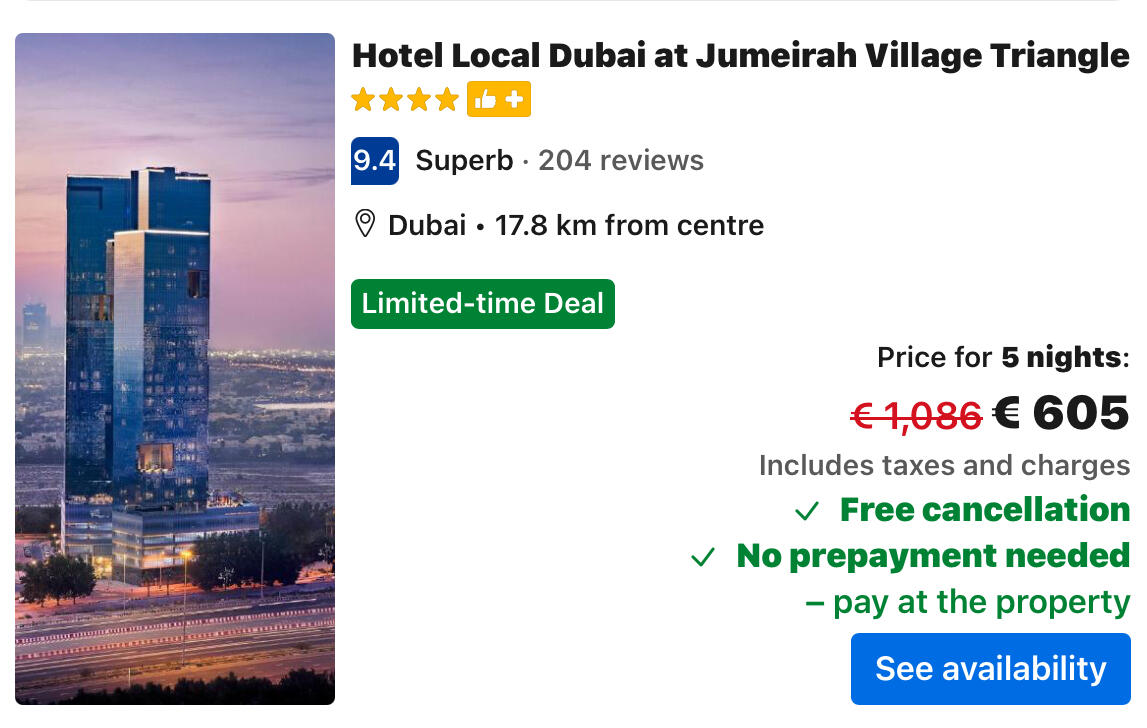Click the No prepayment needed text
The height and width of the screenshot is (728, 1147).
click(933, 556)
